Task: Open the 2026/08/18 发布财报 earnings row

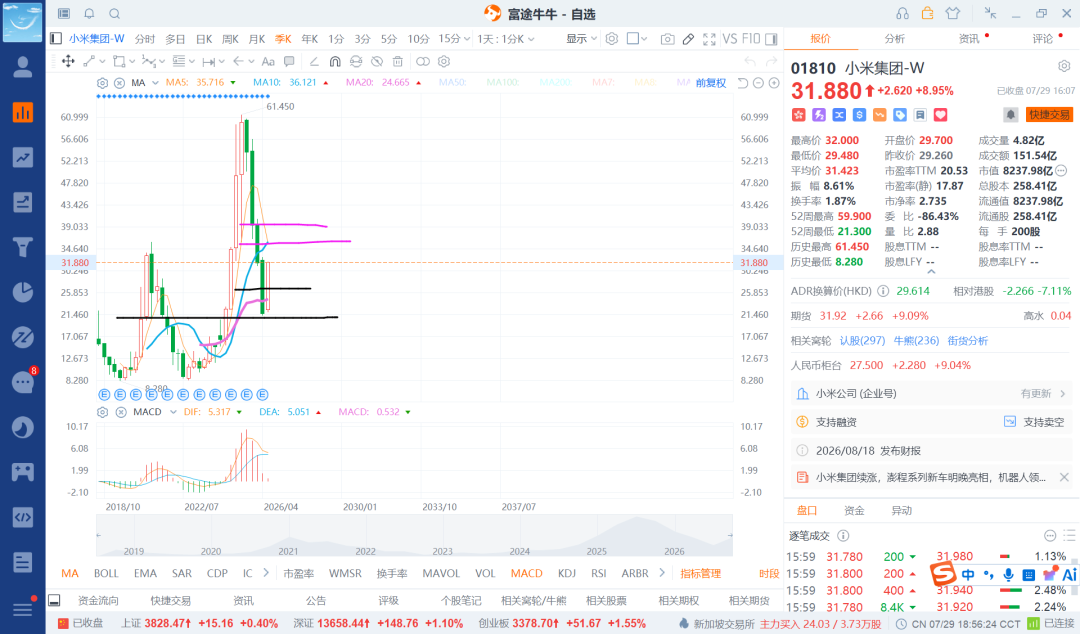Action: (x=931, y=450)
